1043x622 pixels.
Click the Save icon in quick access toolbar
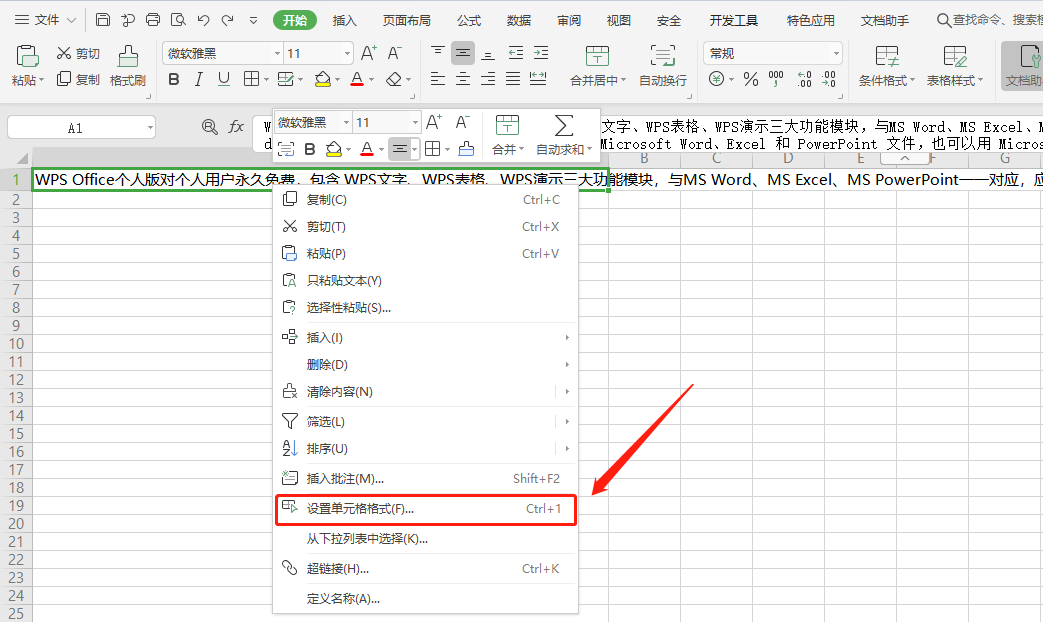pyautogui.click(x=102, y=20)
